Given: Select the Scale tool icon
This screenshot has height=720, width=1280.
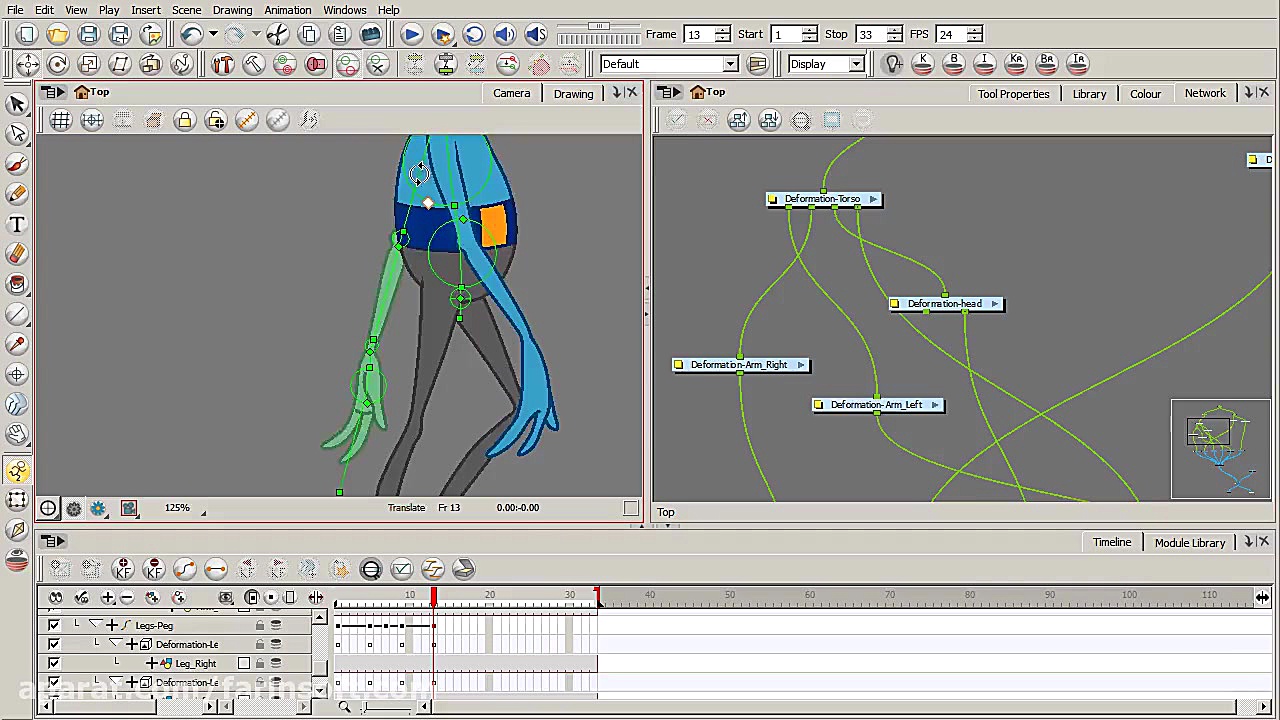Looking at the screenshot, I should pos(89,65).
